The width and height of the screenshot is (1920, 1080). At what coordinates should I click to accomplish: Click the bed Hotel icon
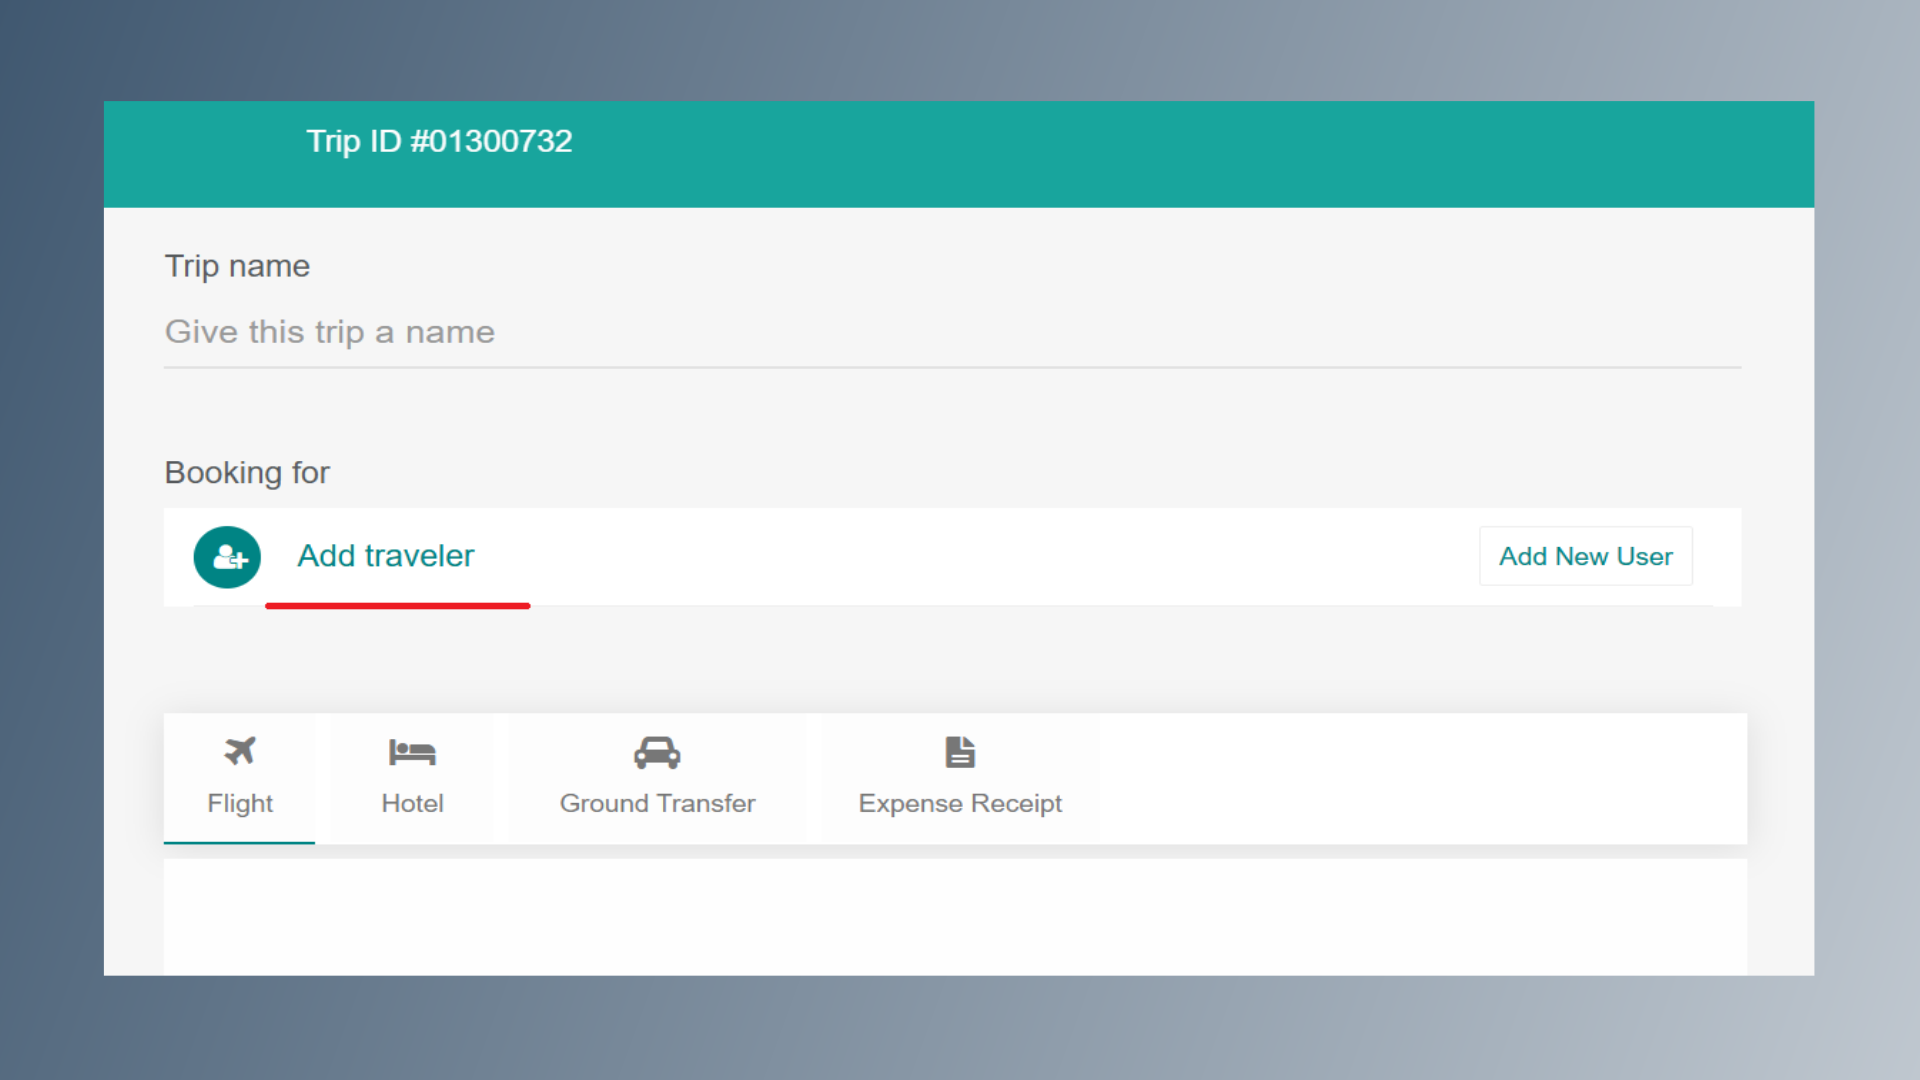(412, 752)
